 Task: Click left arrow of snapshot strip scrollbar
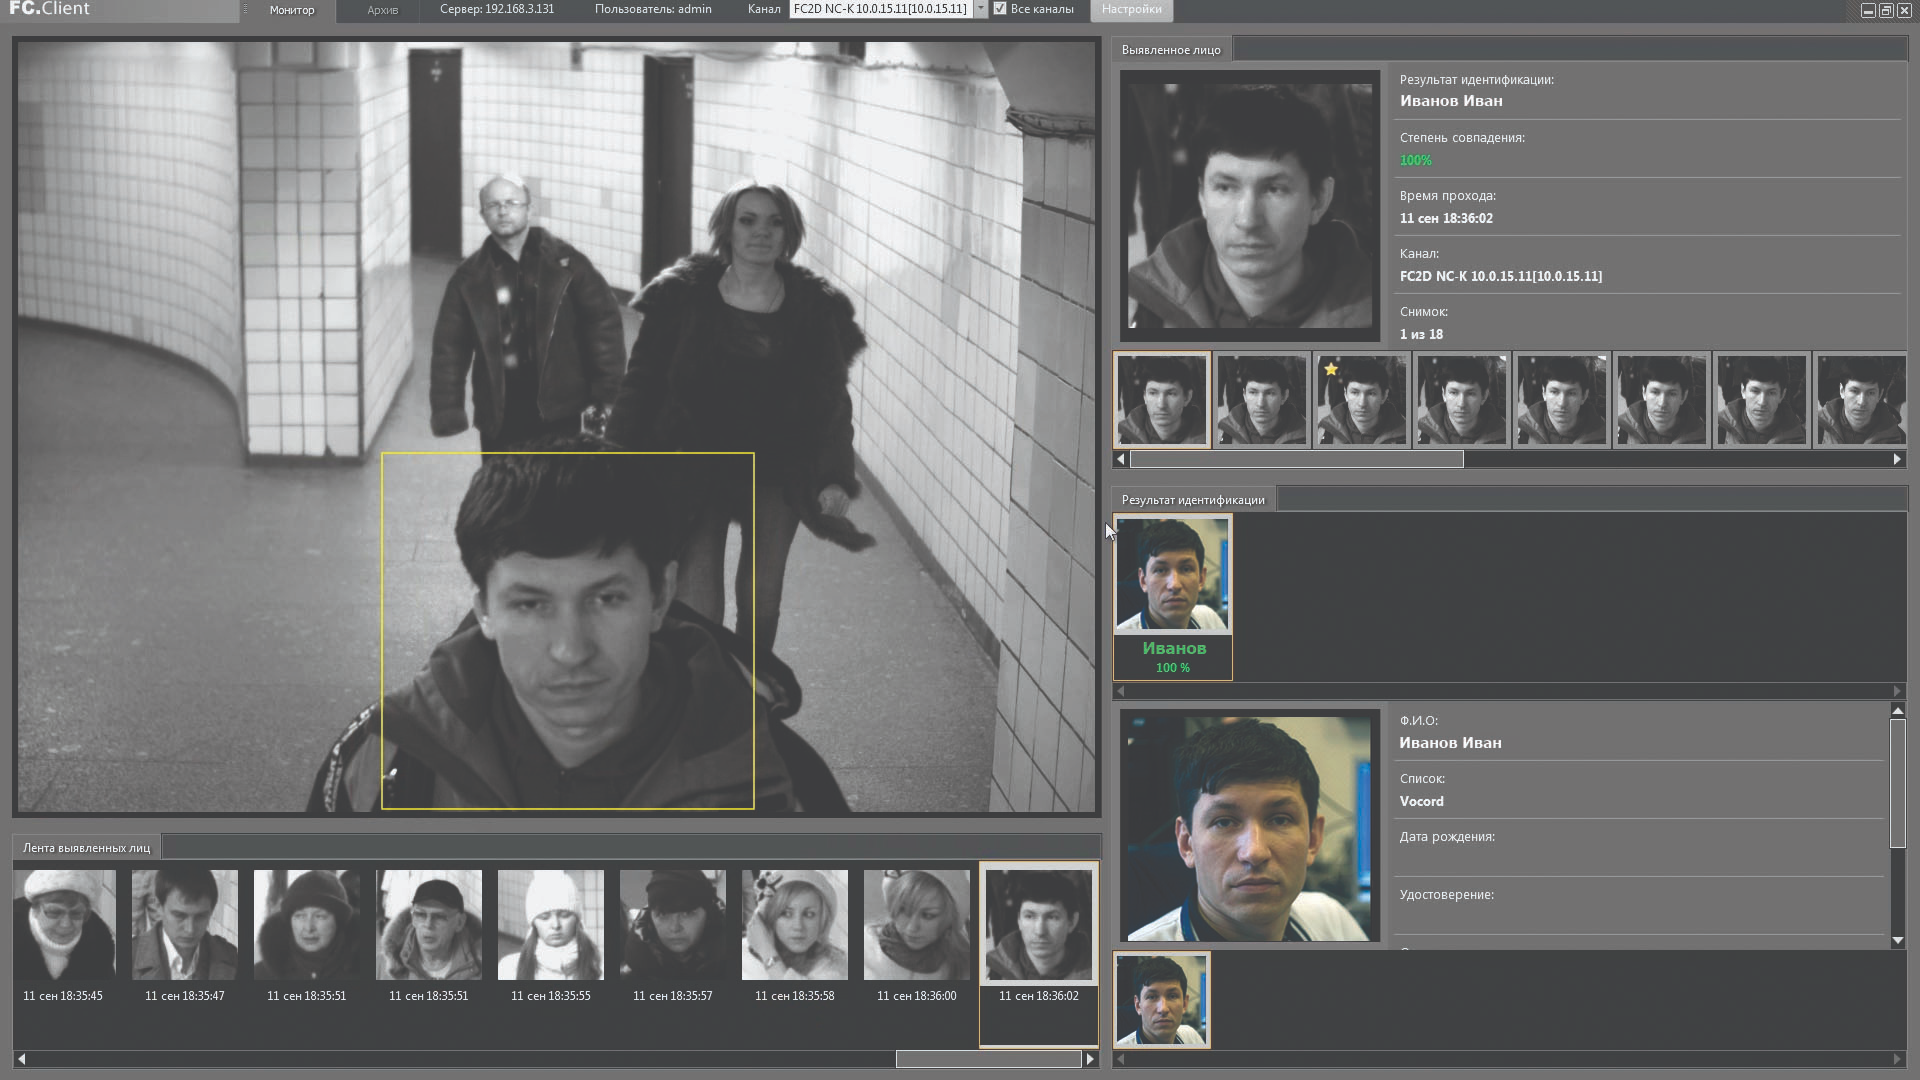[x=1121, y=459]
